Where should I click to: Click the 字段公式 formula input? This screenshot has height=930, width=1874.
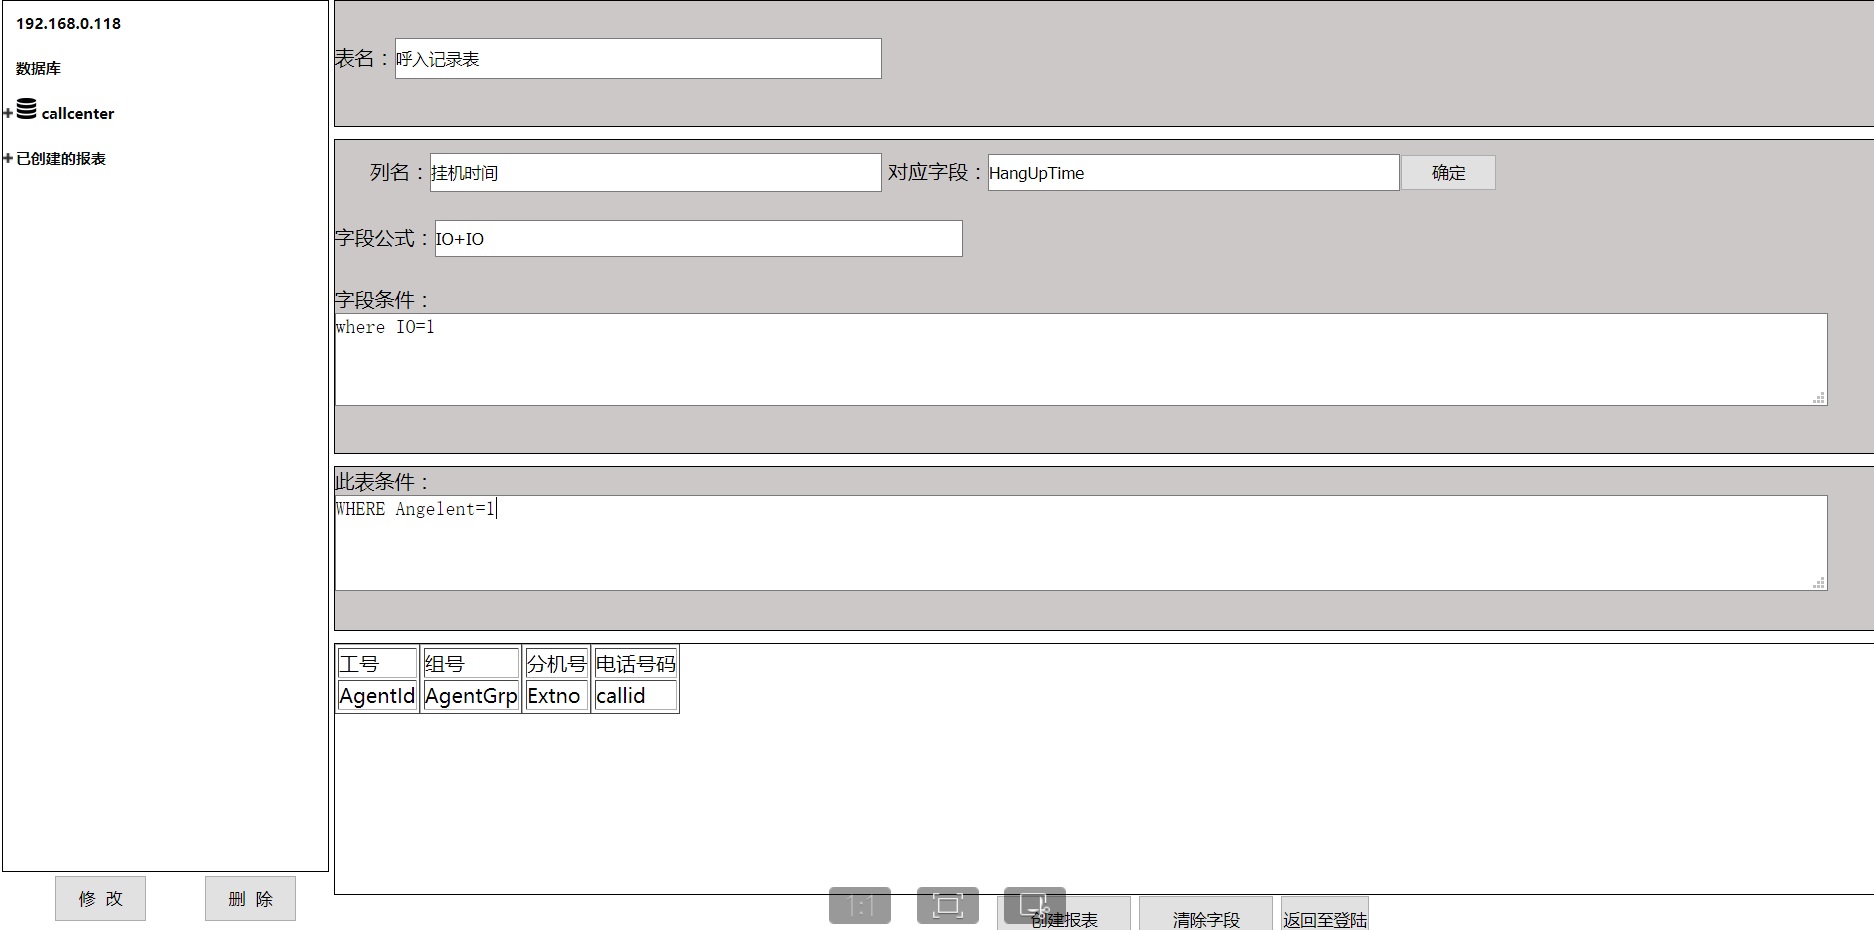click(x=697, y=239)
